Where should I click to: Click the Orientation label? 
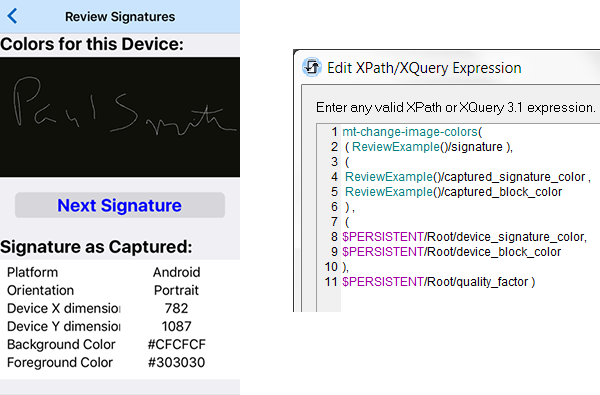[40, 290]
